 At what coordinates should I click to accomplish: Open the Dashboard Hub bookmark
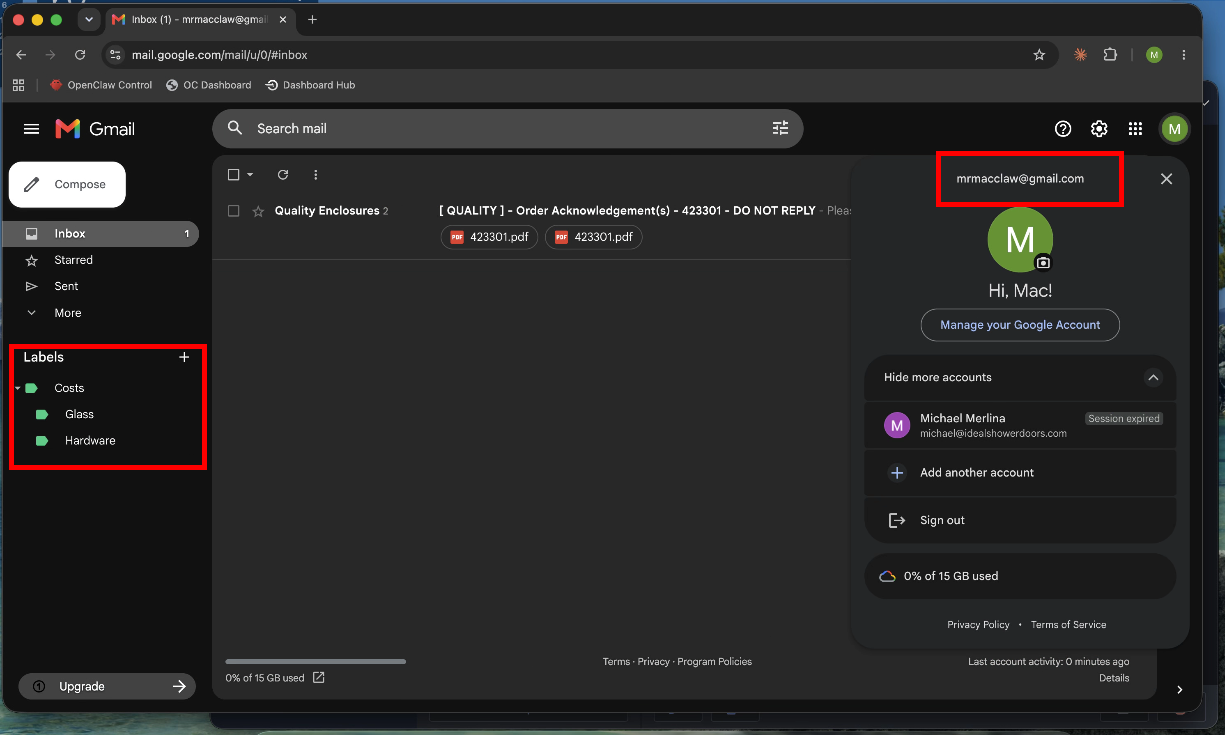pyautogui.click(x=310, y=85)
